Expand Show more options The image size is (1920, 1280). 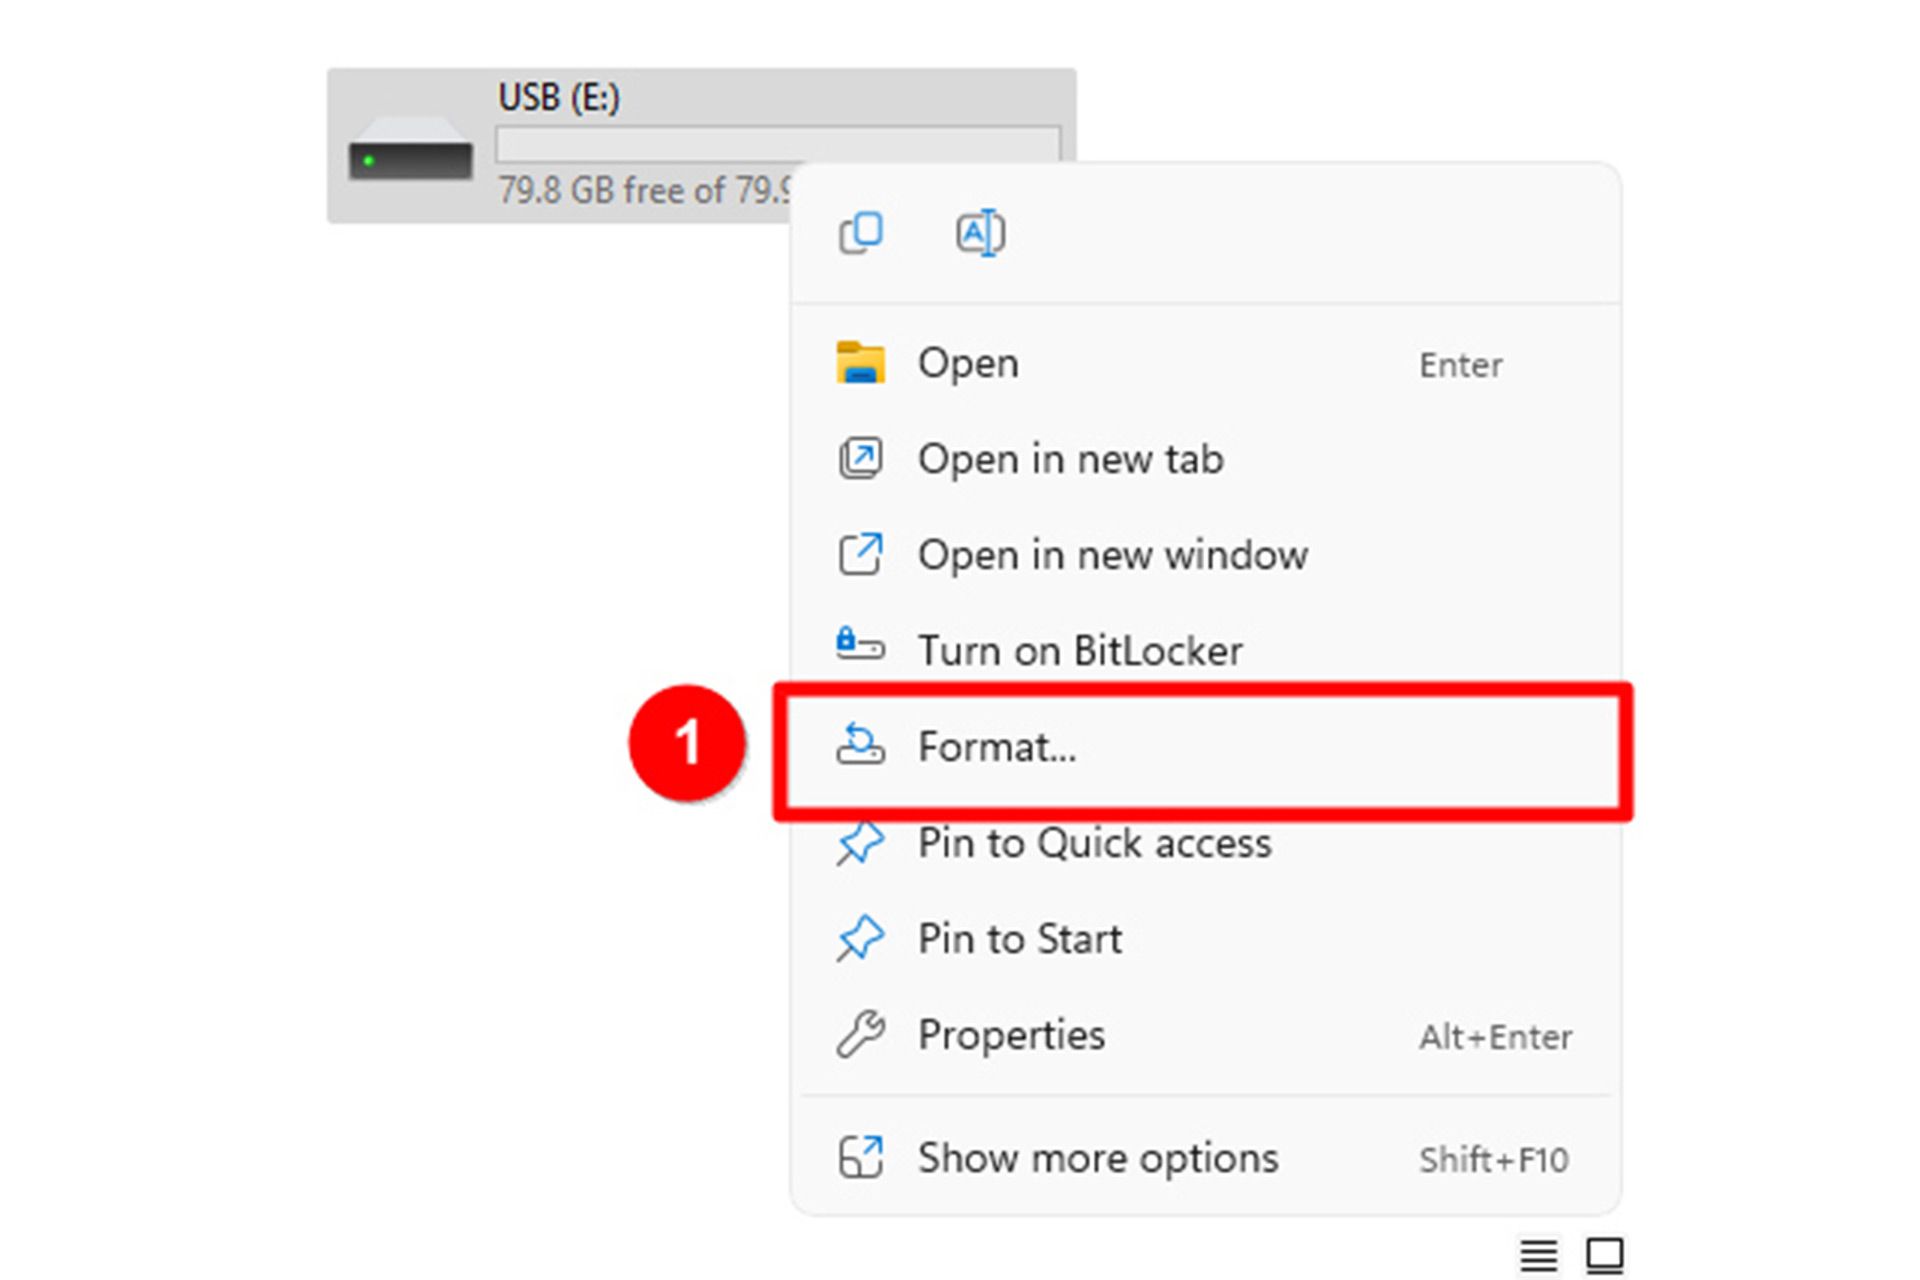point(1097,1158)
